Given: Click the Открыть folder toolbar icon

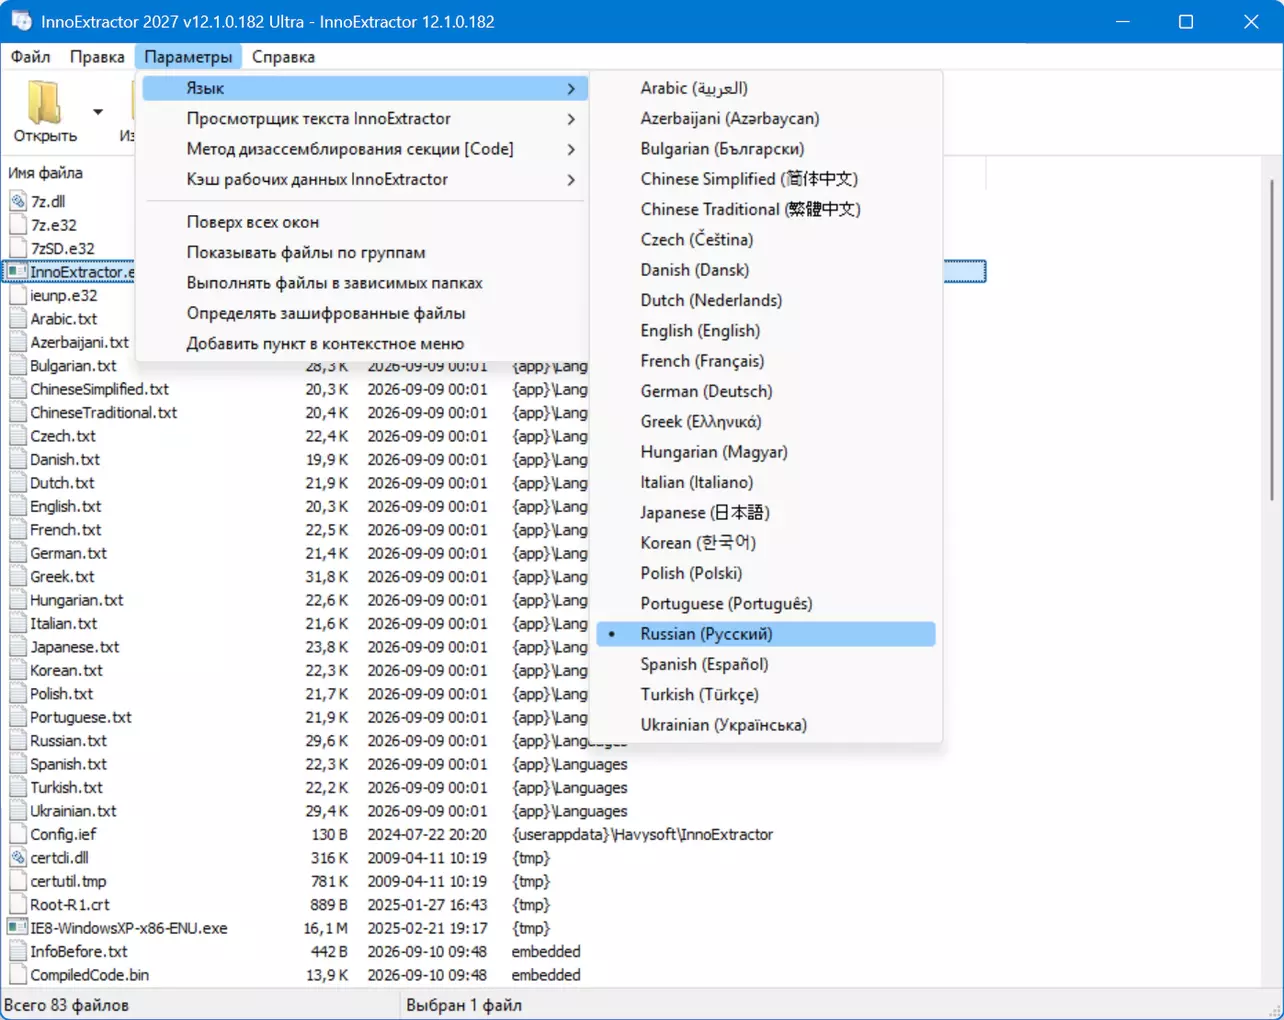Looking at the screenshot, I should [44, 102].
